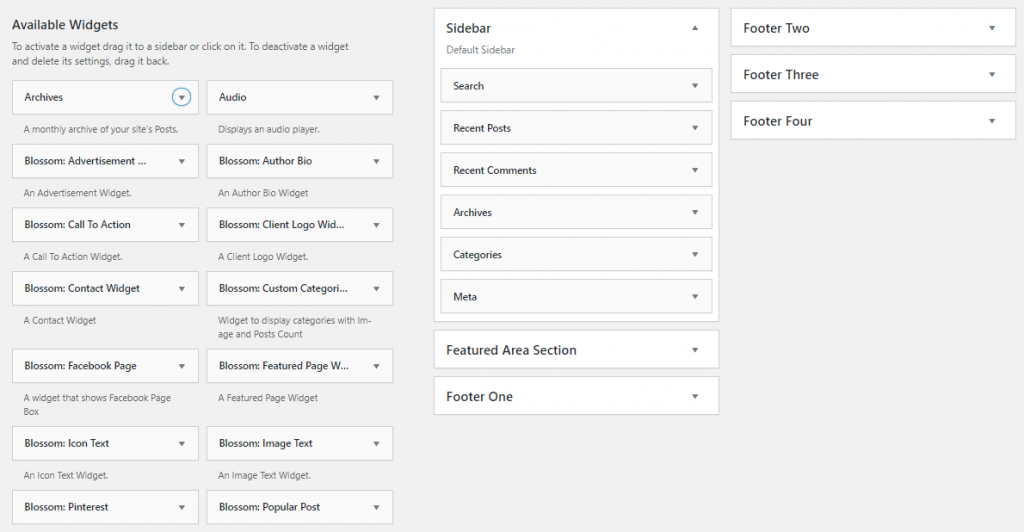Expand Recent Comments widget in Sidebar
1024x532 pixels.
pos(695,170)
